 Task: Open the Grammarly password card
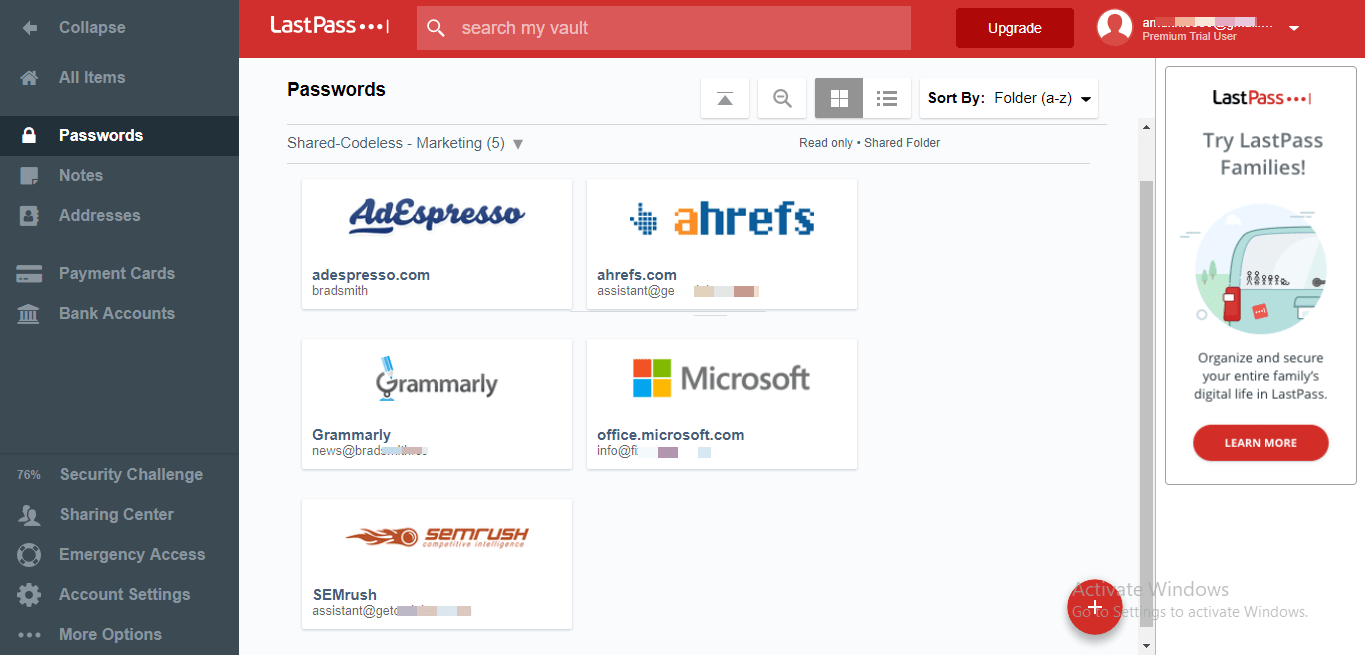[x=437, y=404]
